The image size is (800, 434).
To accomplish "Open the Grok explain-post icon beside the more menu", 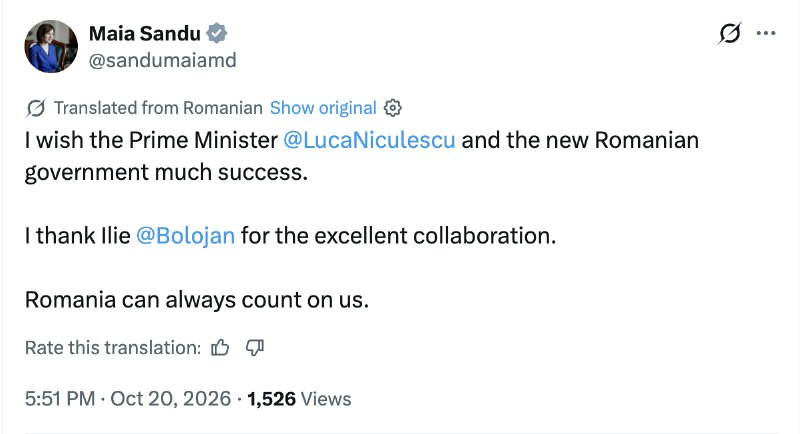I will (x=729, y=34).
